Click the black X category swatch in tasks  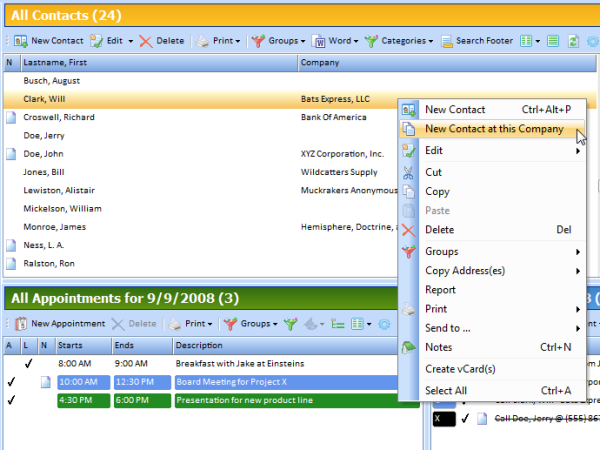[444, 419]
